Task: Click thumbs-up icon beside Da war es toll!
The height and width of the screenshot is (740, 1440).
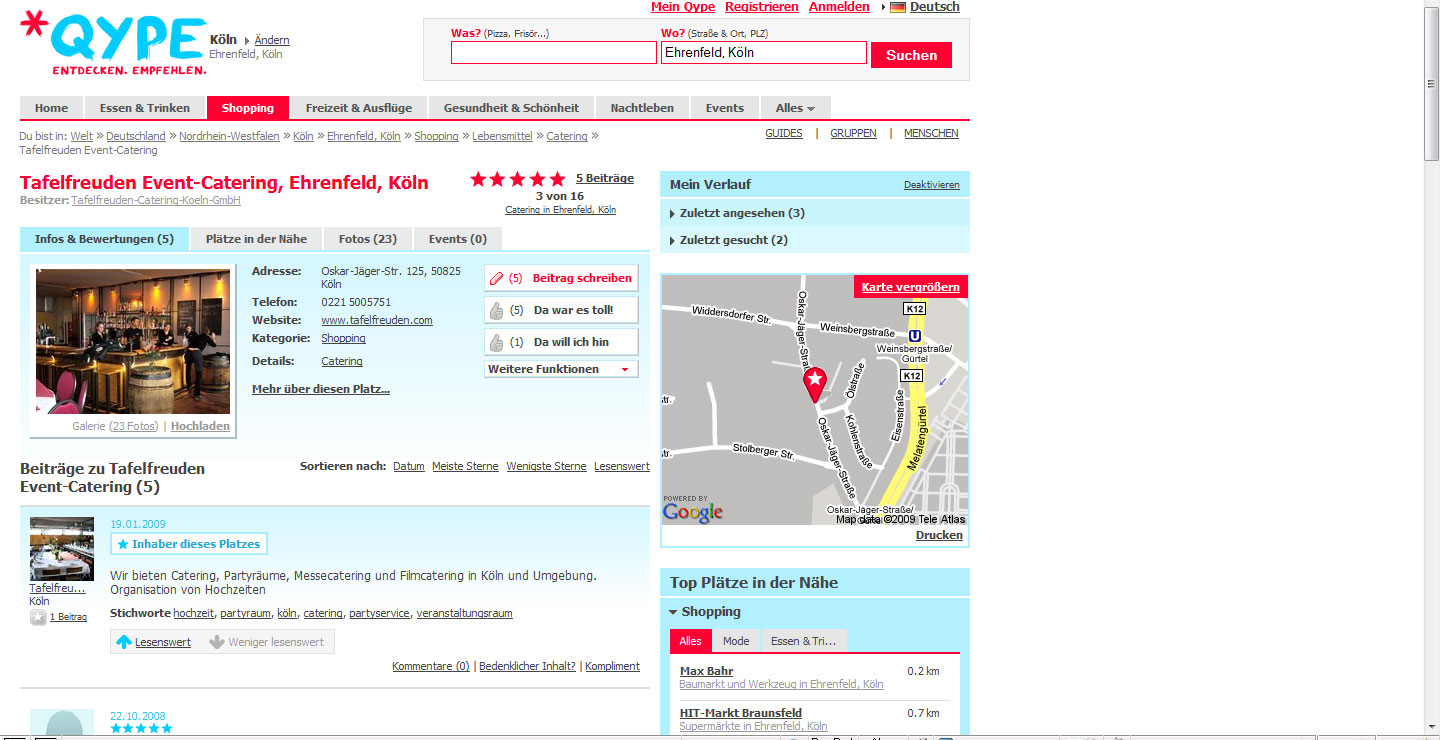Action: click(497, 310)
